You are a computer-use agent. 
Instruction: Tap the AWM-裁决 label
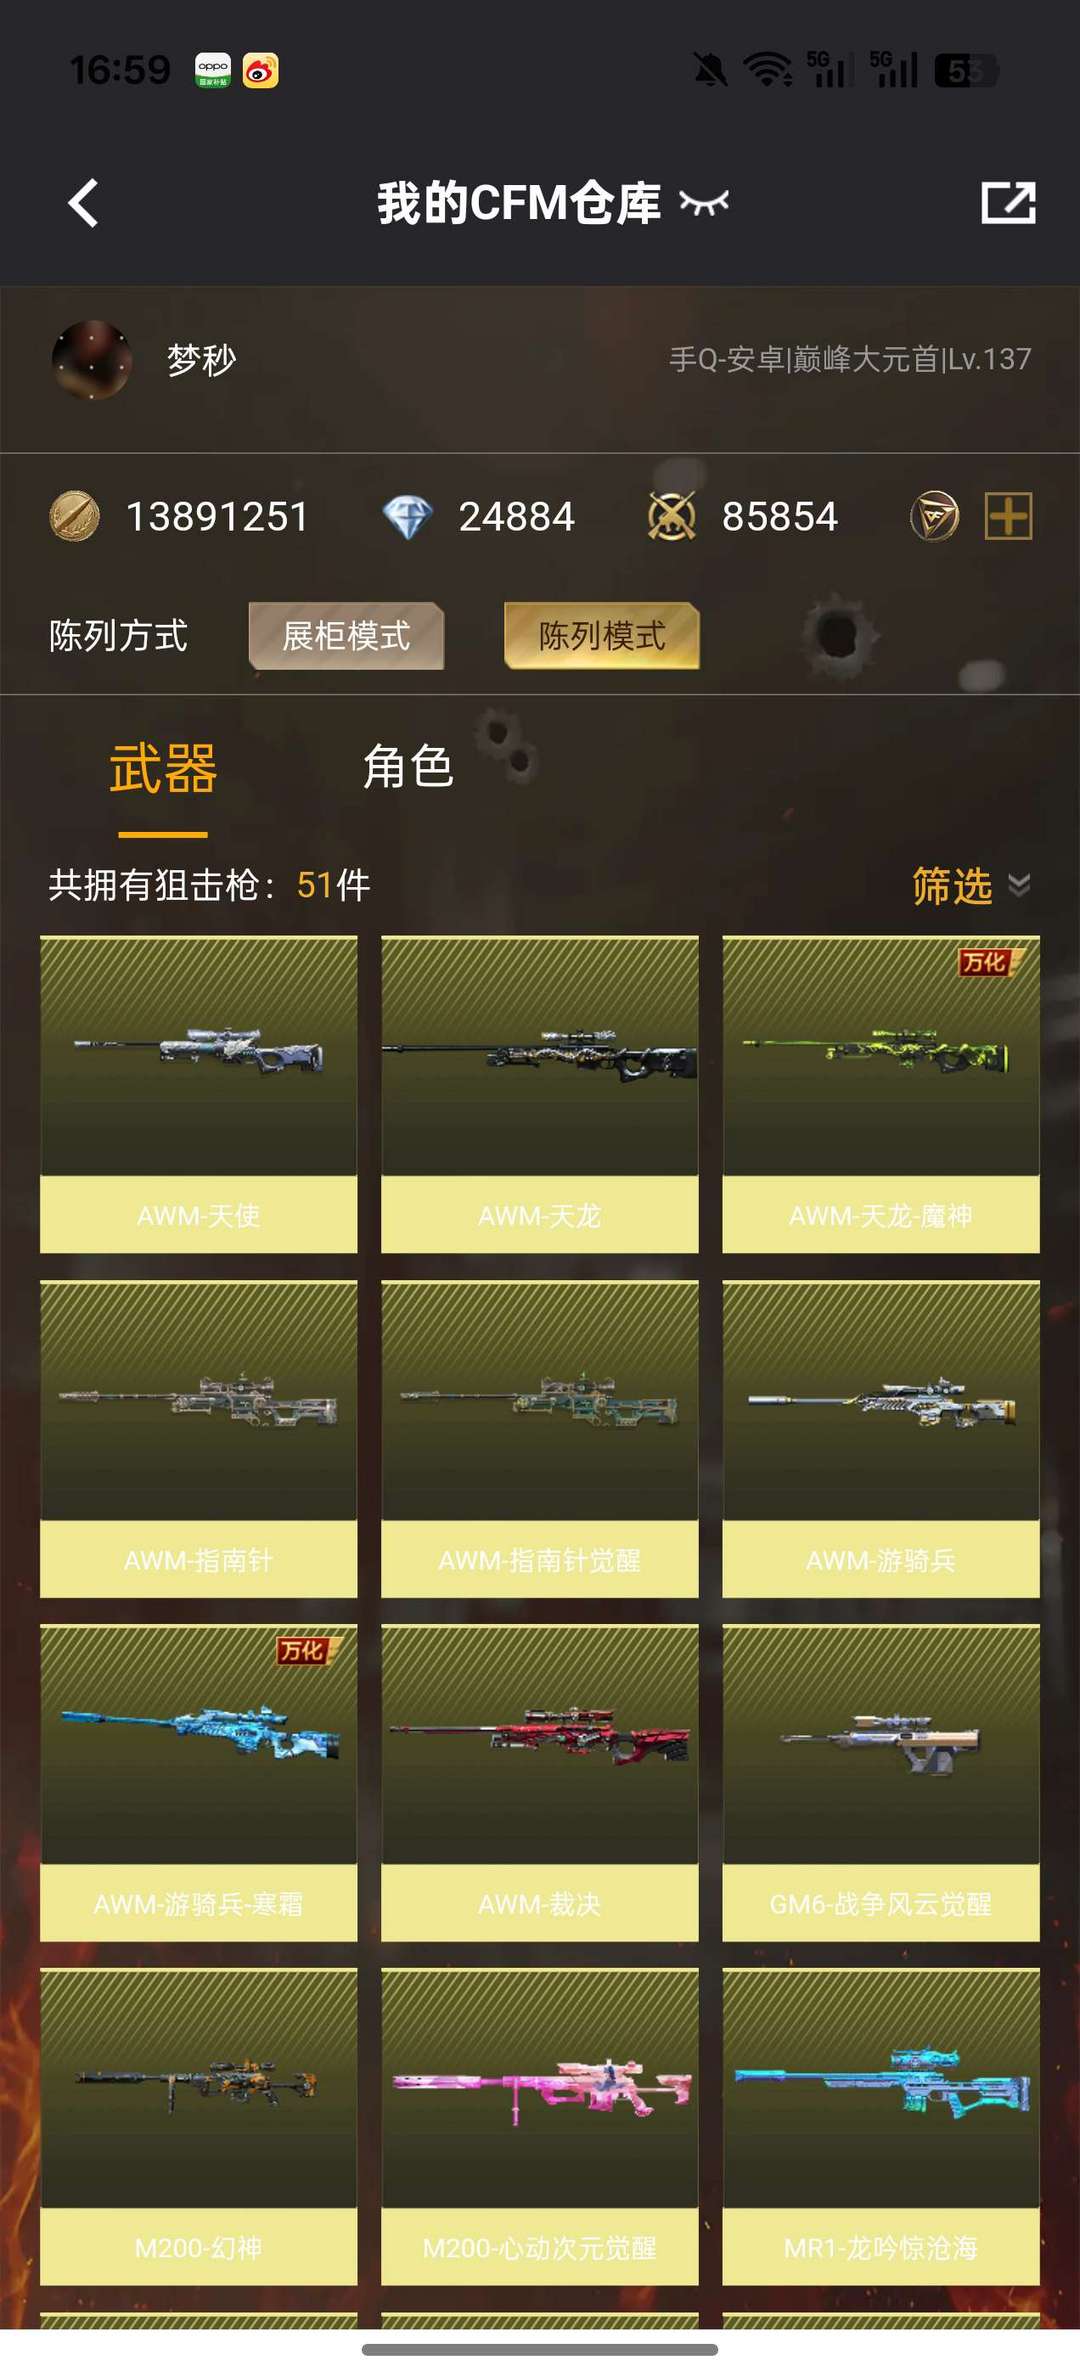(x=540, y=1903)
